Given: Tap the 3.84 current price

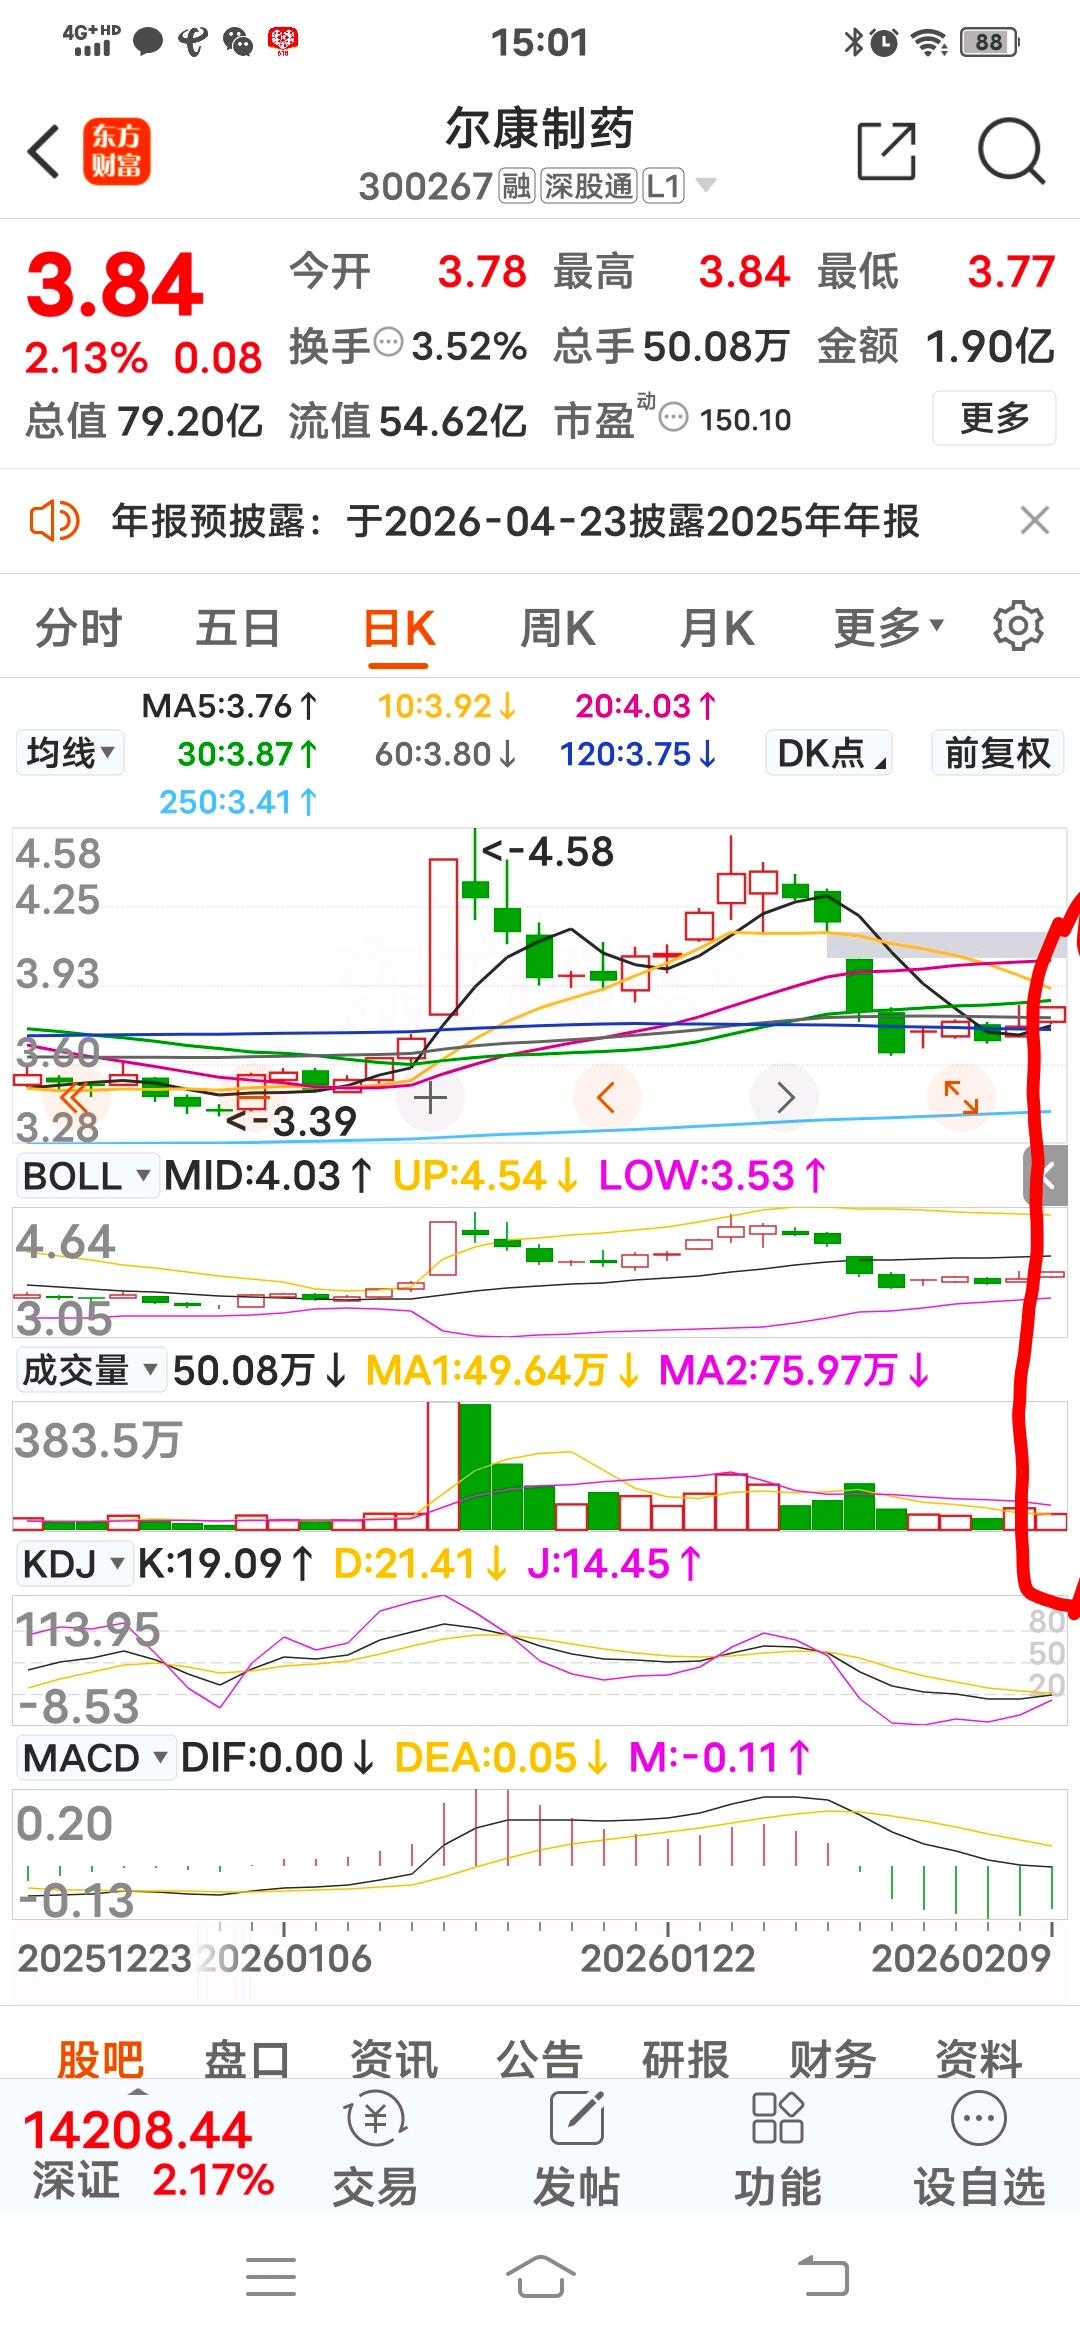Looking at the screenshot, I should [115, 285].
